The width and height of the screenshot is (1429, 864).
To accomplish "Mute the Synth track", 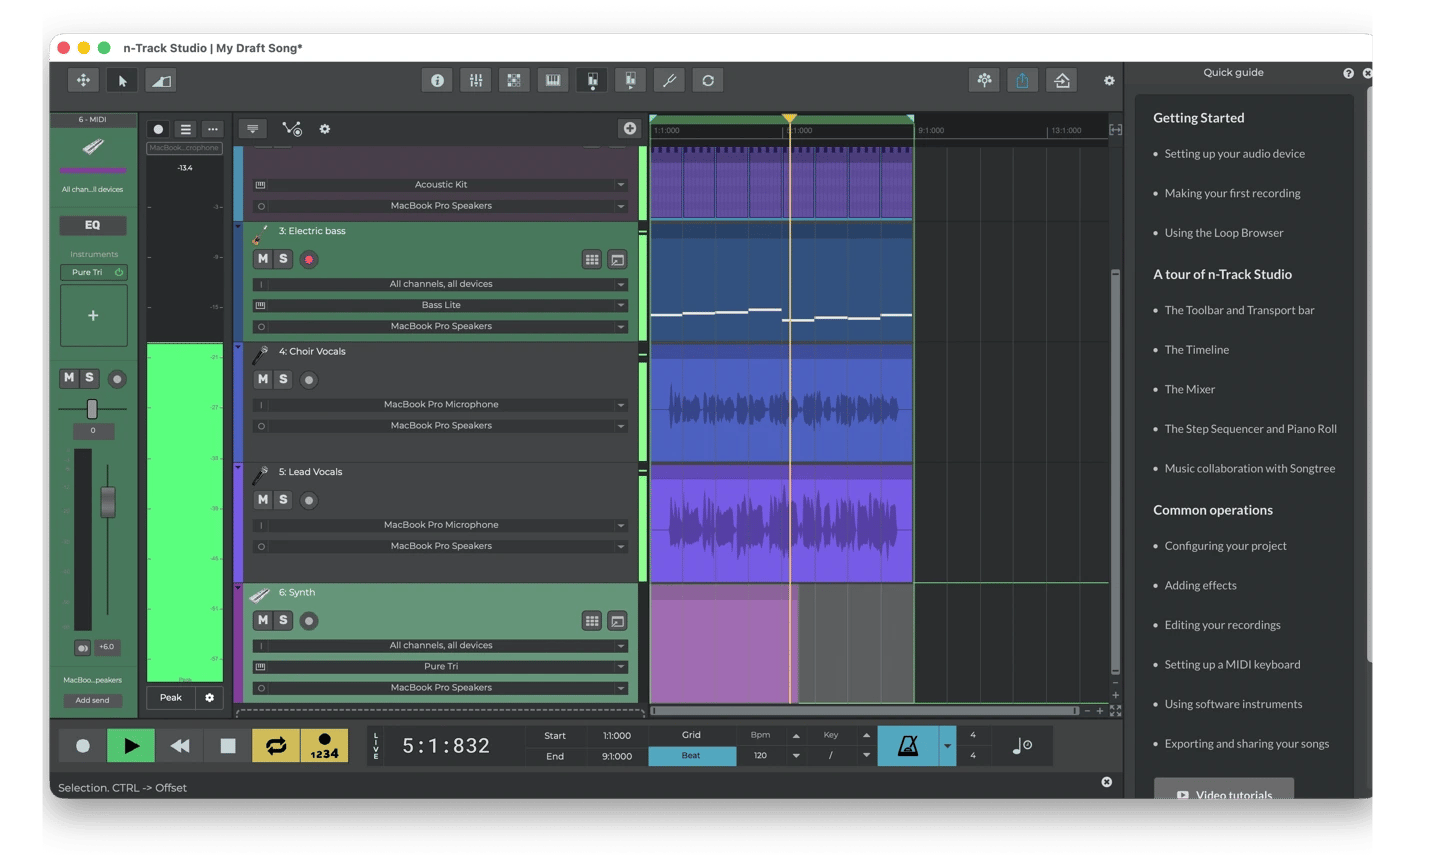I will coord(263,620).
